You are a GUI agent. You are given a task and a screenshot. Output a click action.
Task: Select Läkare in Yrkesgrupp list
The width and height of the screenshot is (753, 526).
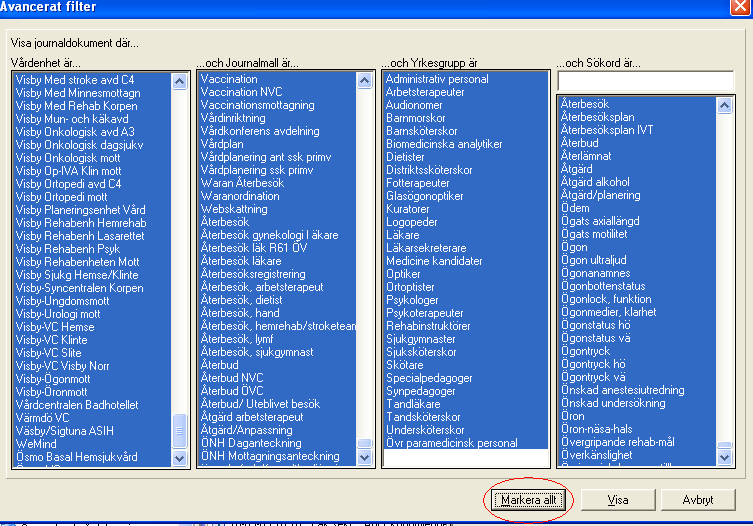pos(403,235)
